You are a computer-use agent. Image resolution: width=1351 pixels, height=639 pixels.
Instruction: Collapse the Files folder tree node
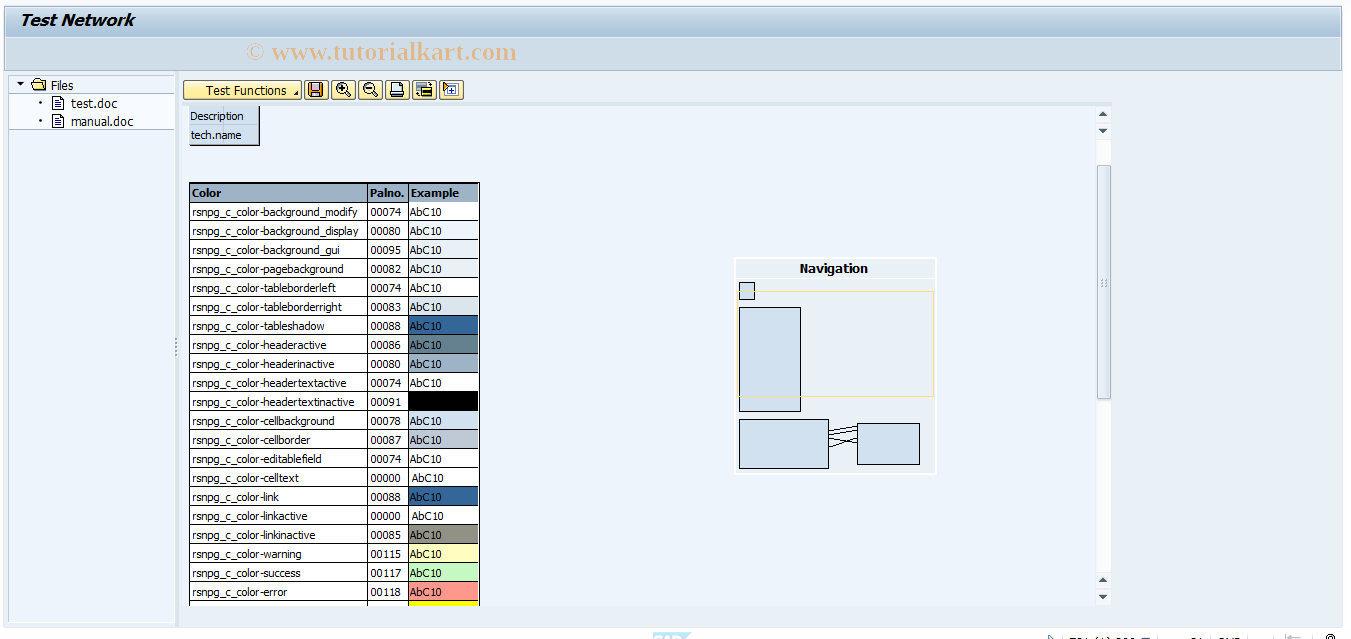pos(20,85)
